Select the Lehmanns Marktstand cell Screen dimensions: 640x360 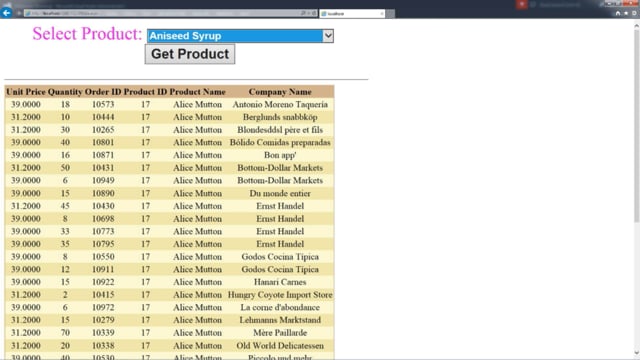click(280, 320)
